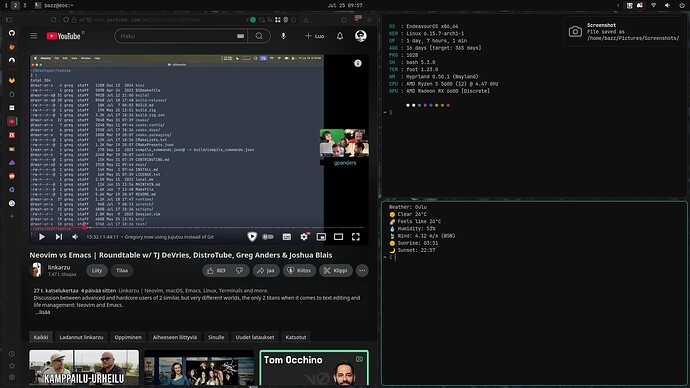Click the shield icon in player controls
Viewport: 690px width, 388px height.
click(x=252, y=237)
